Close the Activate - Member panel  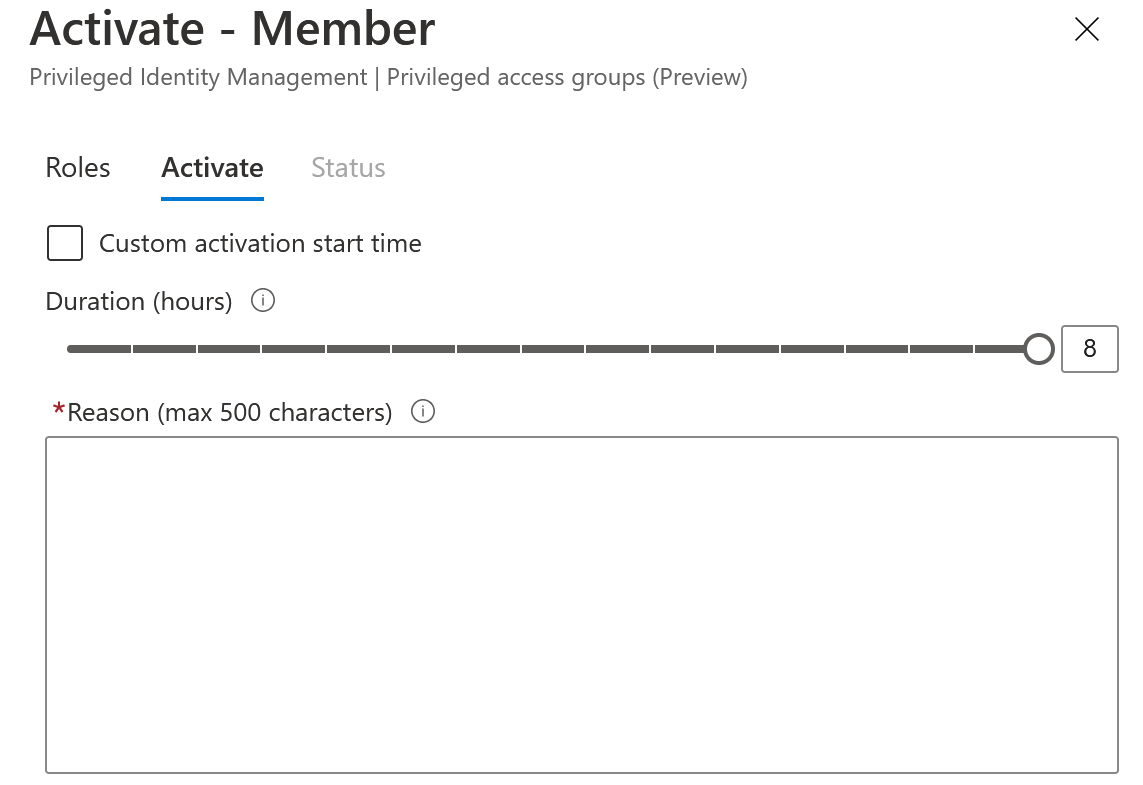tap(1086, 30)
